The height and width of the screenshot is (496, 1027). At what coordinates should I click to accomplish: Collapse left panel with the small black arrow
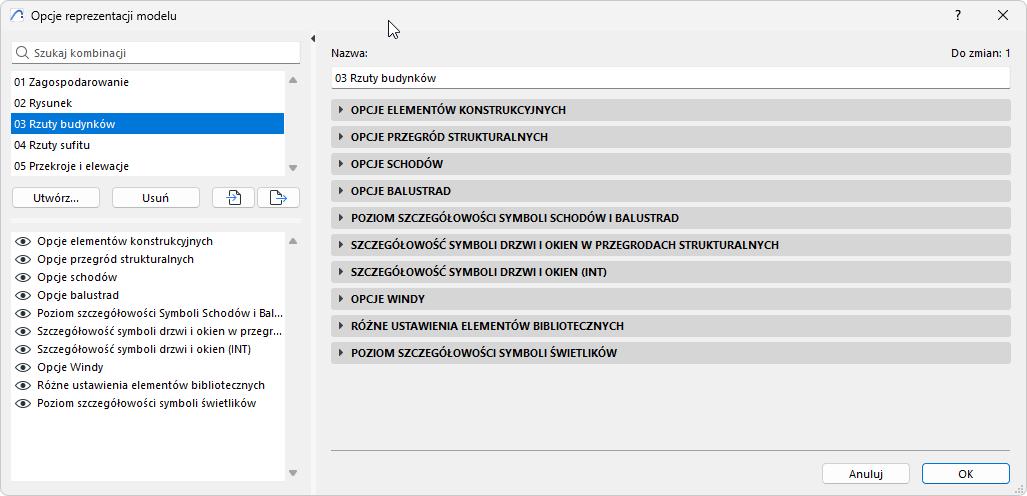point(313,39)
